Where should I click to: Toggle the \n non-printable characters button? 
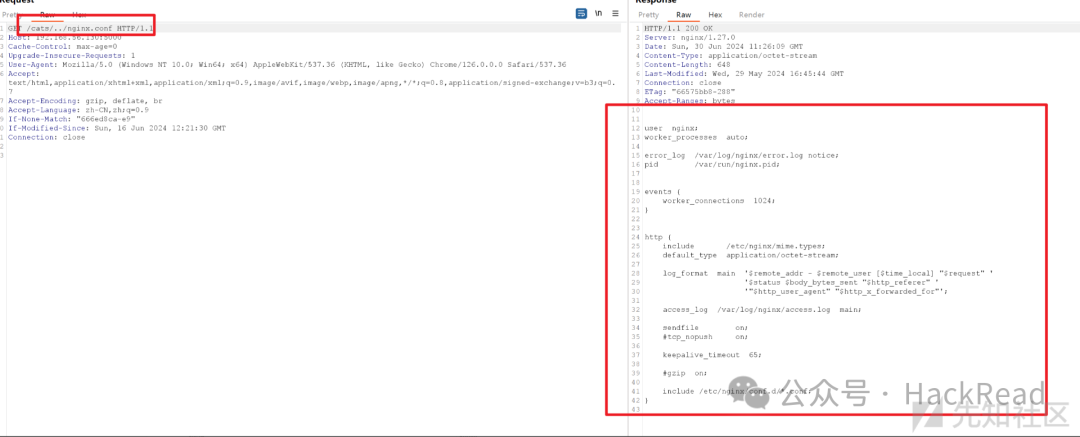(599, 13)
